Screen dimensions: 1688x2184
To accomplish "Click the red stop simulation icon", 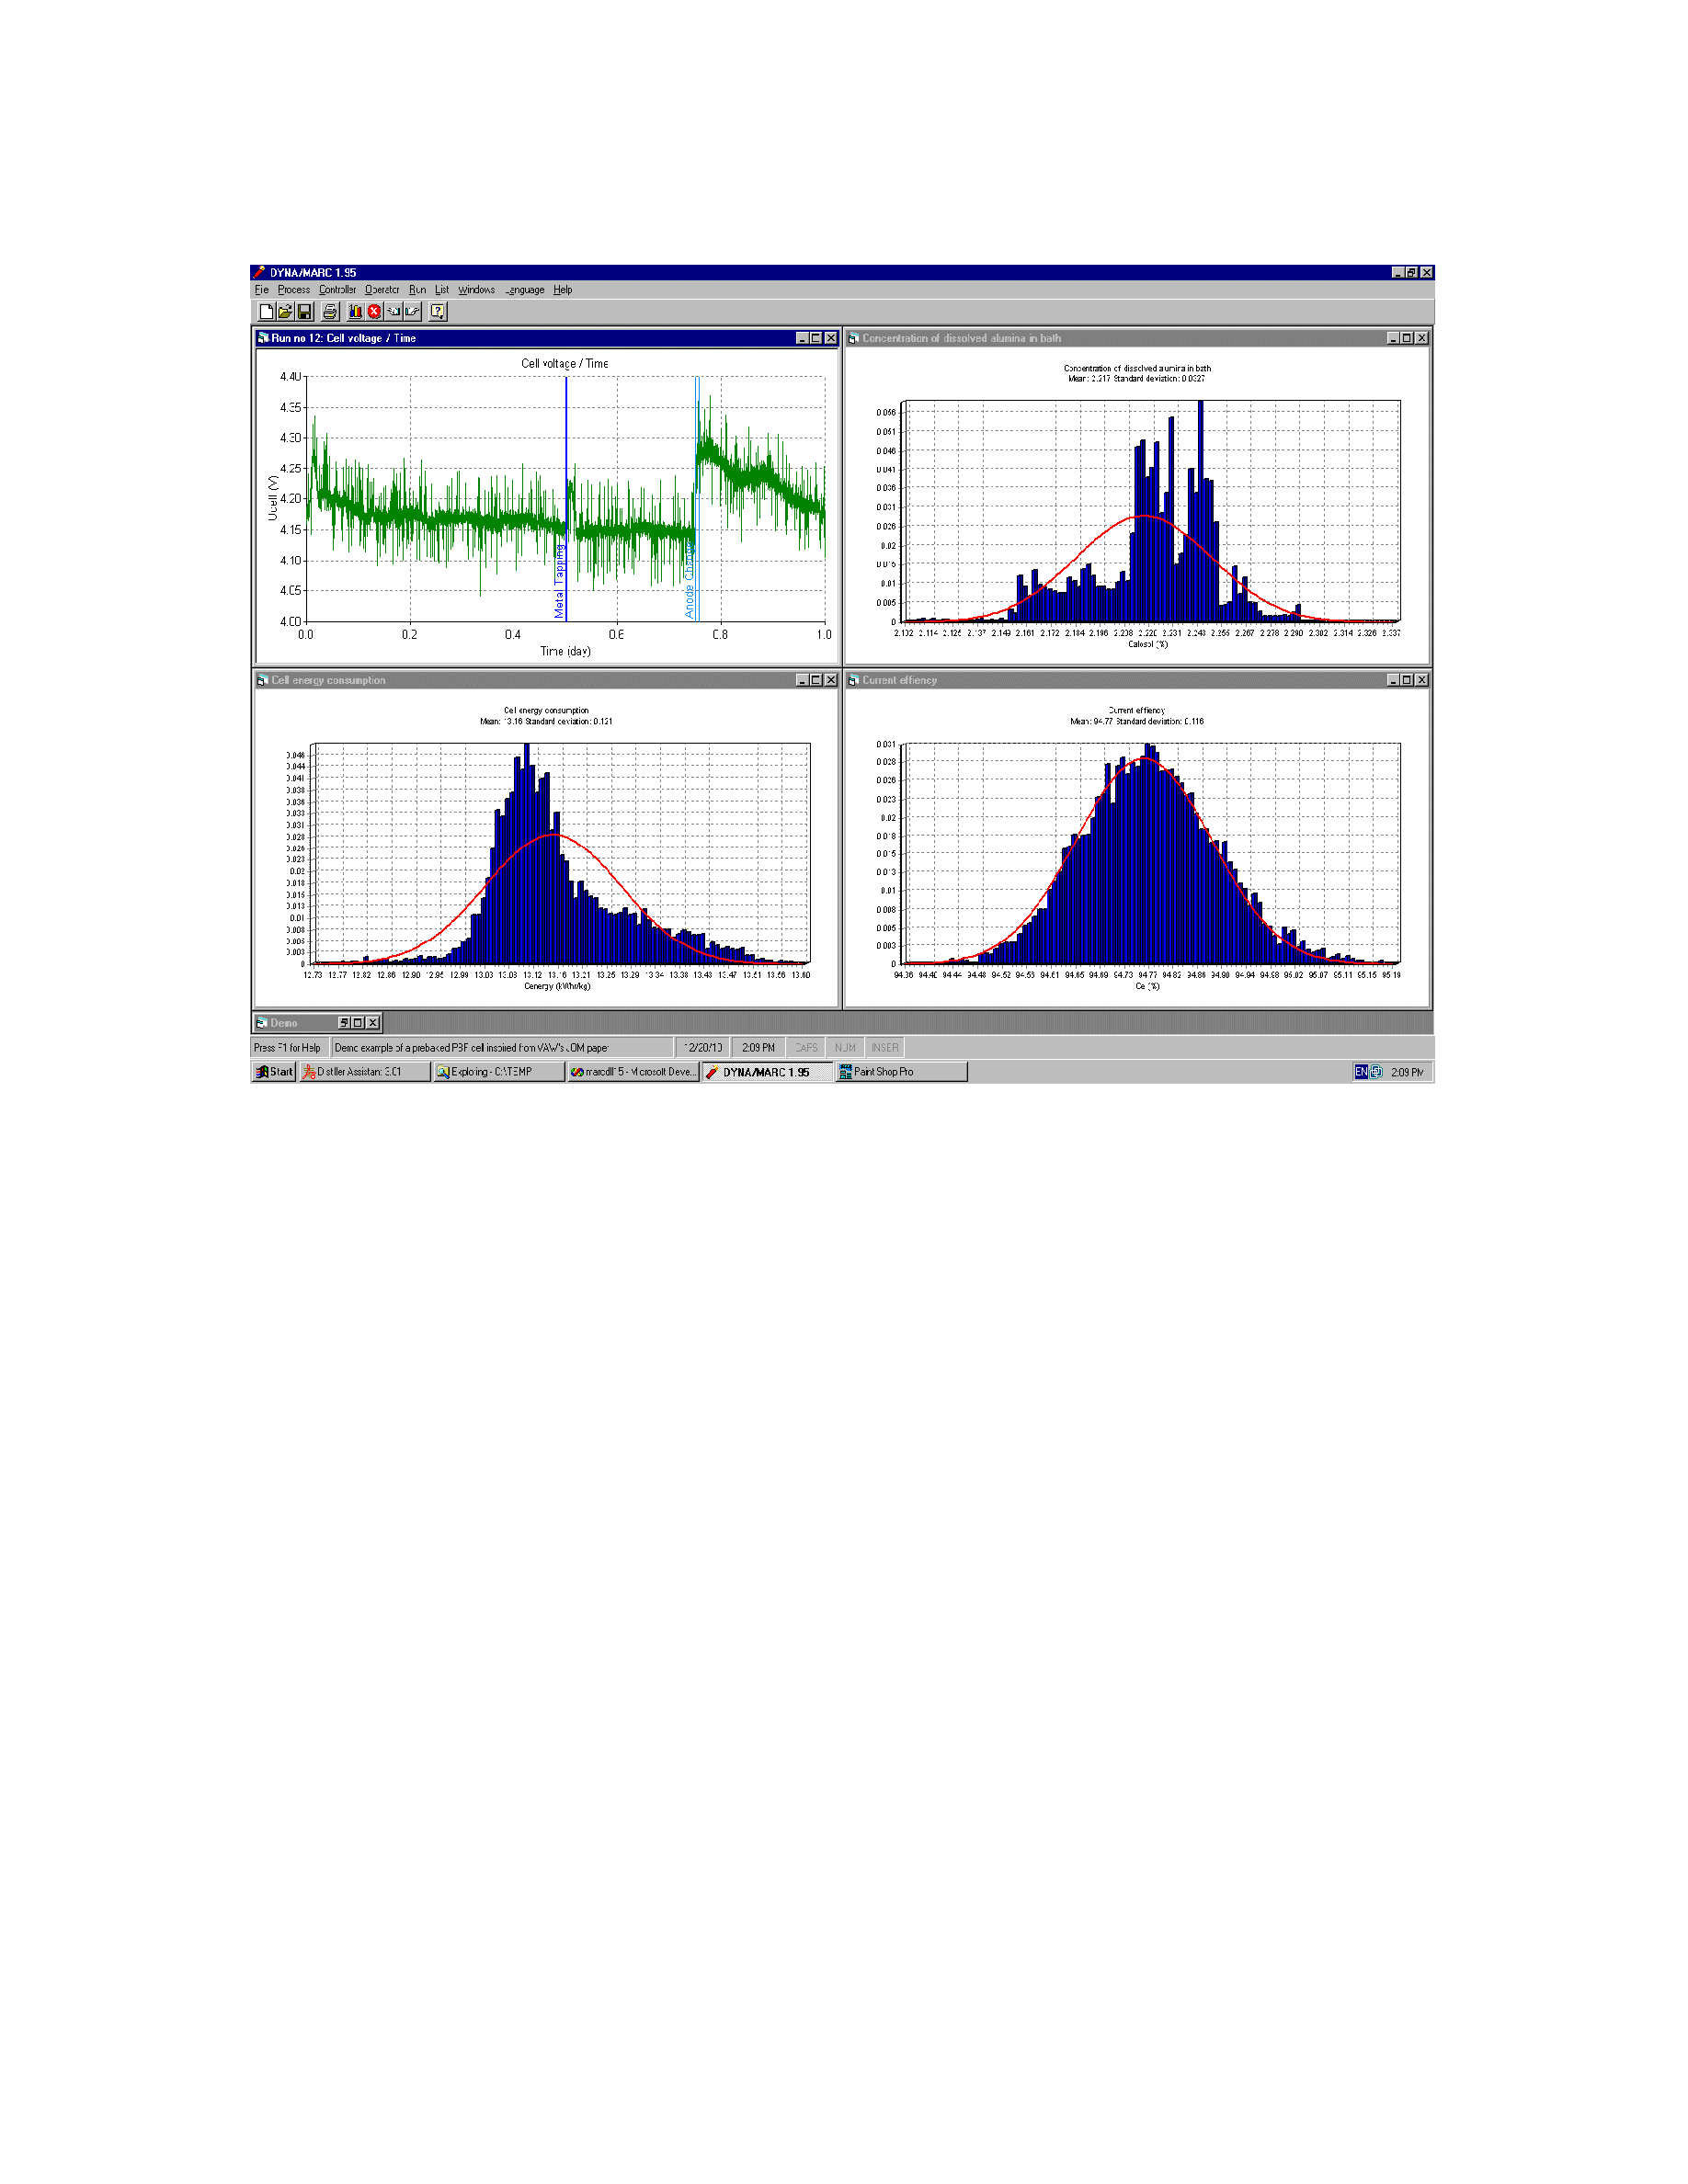I will pyautogui.click(x=374, y=312).
